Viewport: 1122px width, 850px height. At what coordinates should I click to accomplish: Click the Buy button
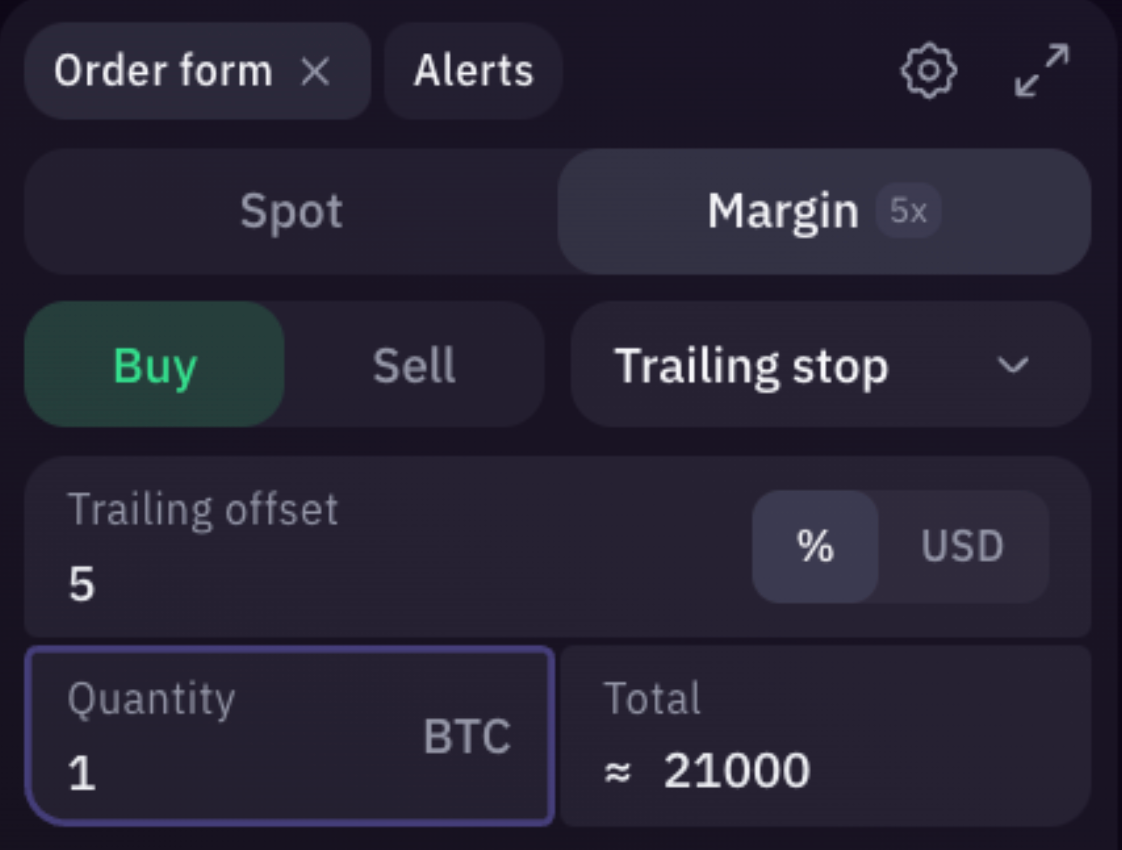click(152, 365)
